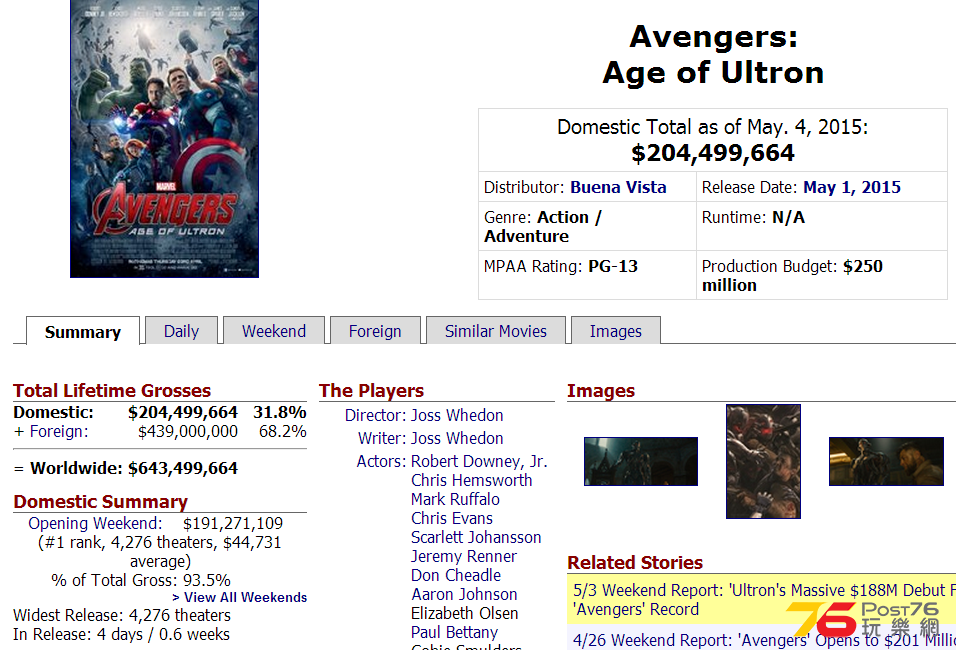The image size is (956, 650).
Task: Click the 68.2% foreign share value
Action: (283, 432)
